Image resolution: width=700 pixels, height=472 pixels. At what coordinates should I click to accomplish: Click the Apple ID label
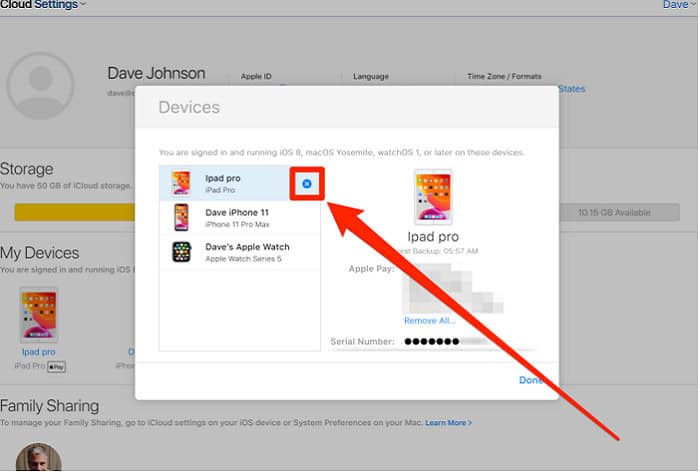point(256,76)
